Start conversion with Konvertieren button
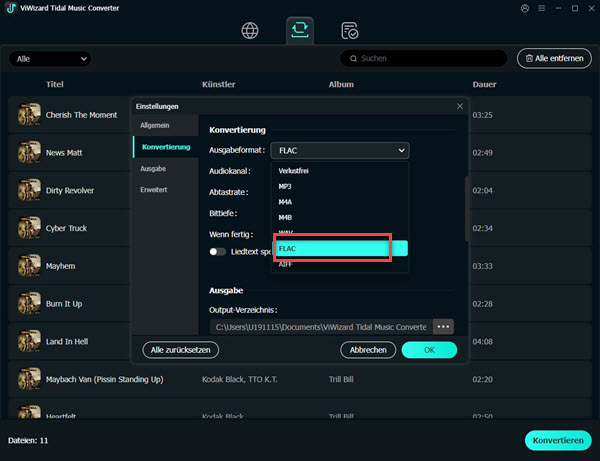 (x=558, y=440)
